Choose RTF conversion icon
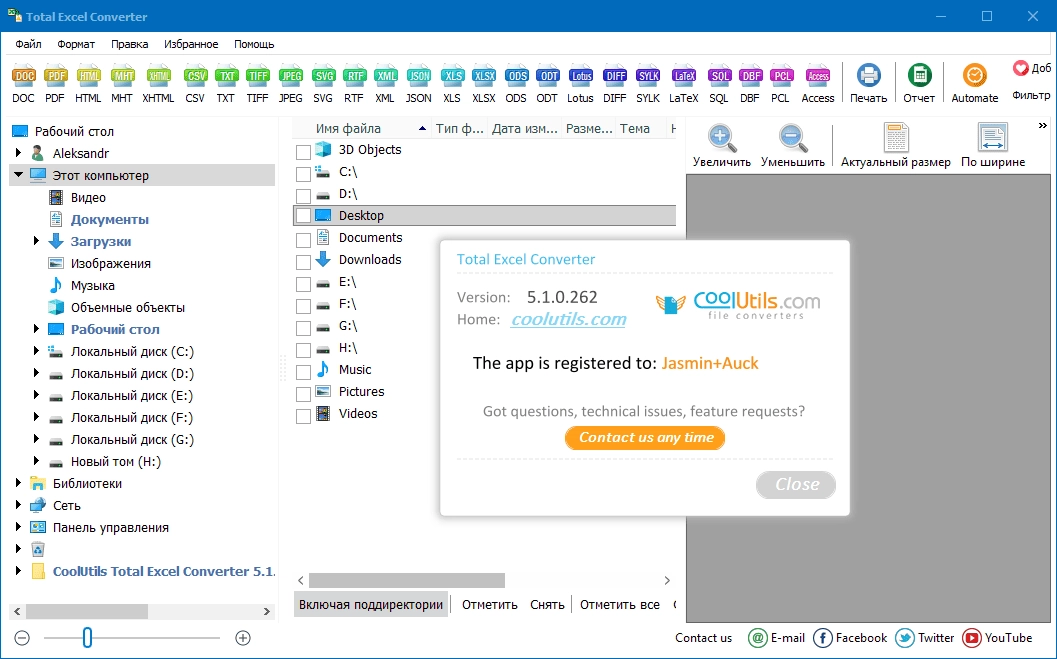 click(x=354, y=76)
